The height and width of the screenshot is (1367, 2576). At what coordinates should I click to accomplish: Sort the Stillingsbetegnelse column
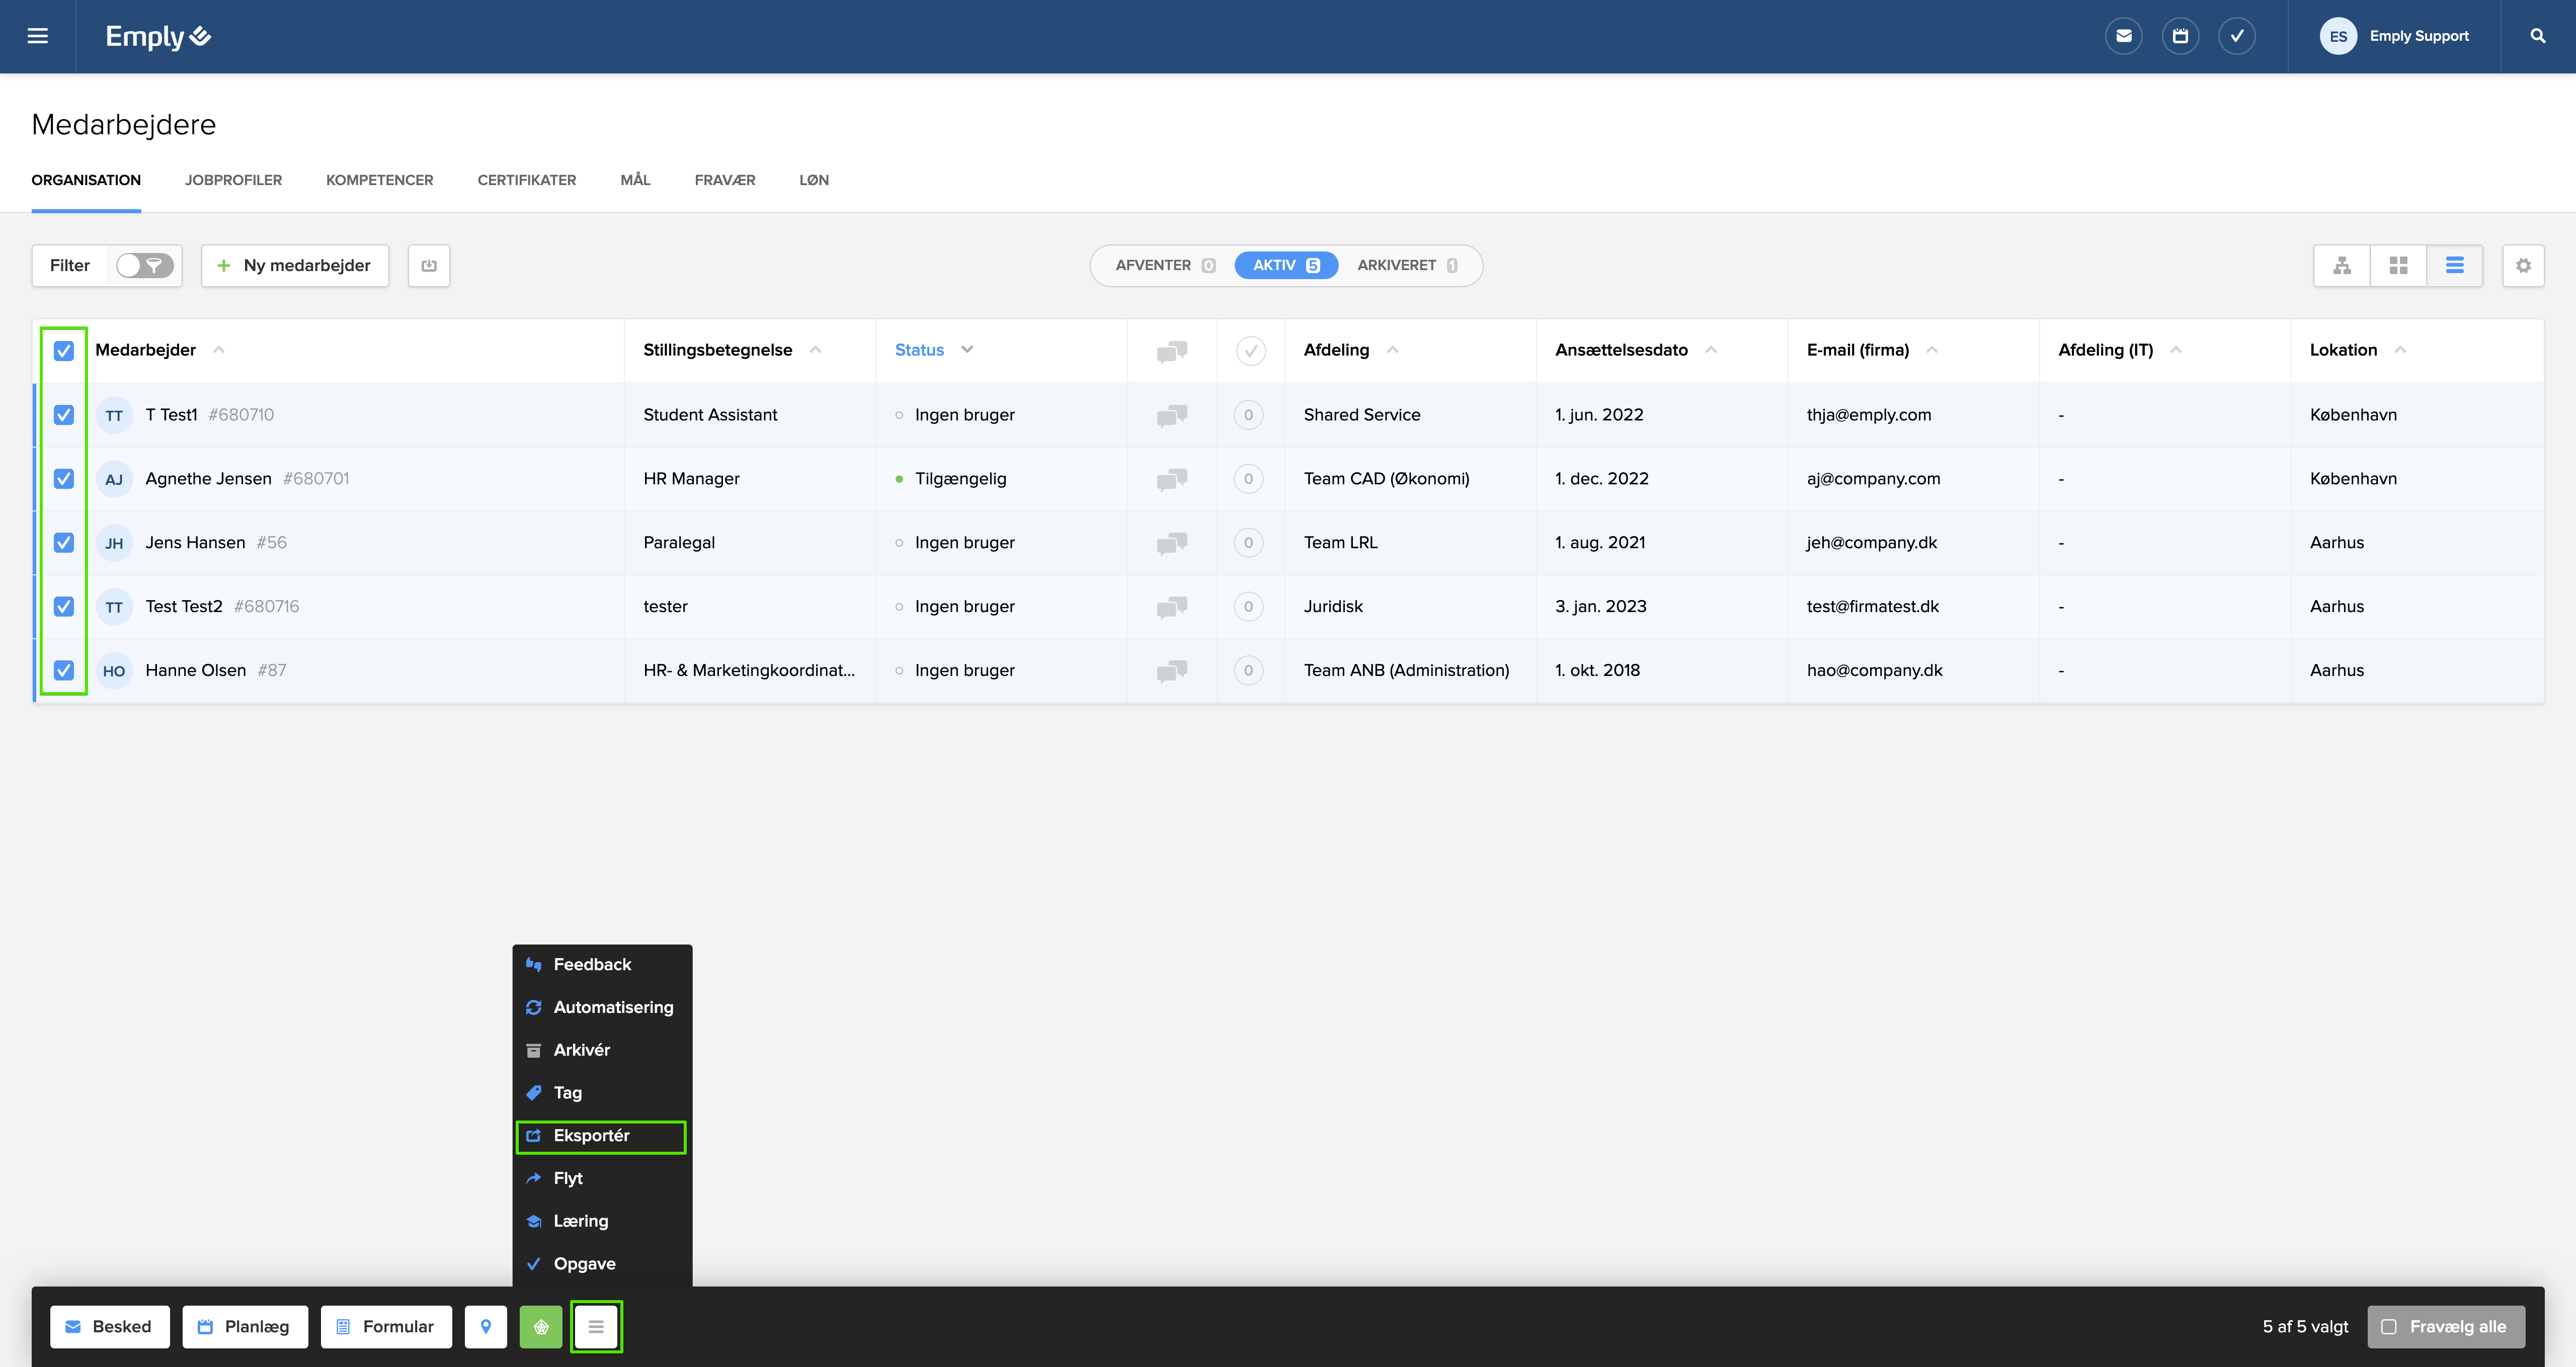(x=815, y=349)
